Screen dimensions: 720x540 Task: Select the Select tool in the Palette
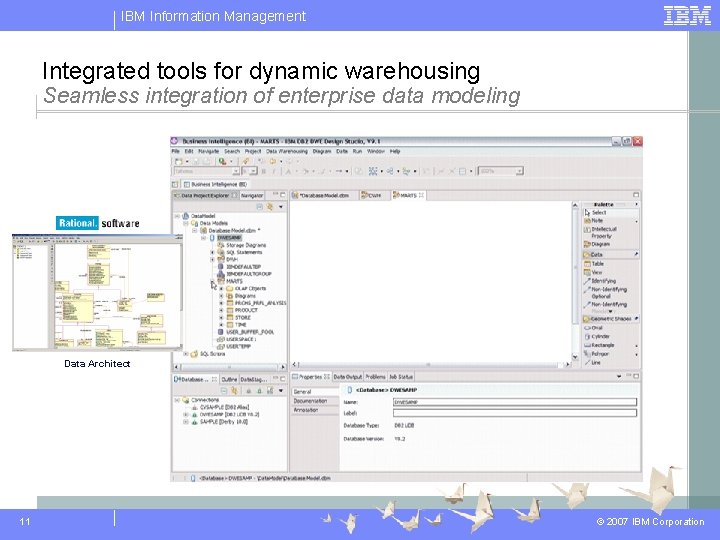click(x=598, y=213)
